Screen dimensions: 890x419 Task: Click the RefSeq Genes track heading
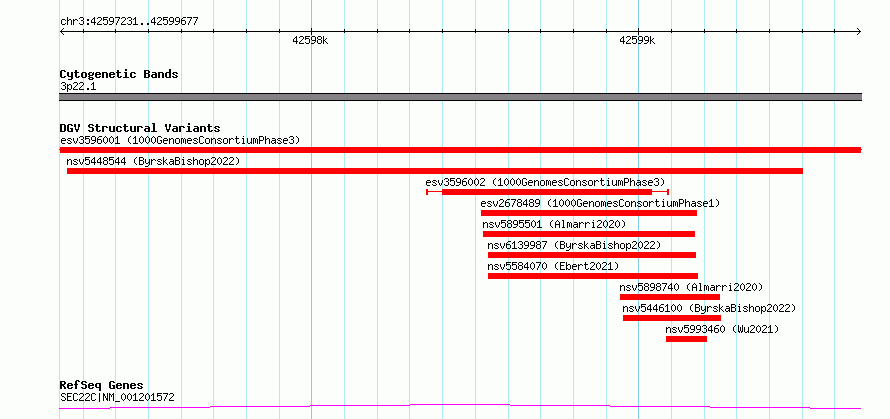(x=102, y=386)
